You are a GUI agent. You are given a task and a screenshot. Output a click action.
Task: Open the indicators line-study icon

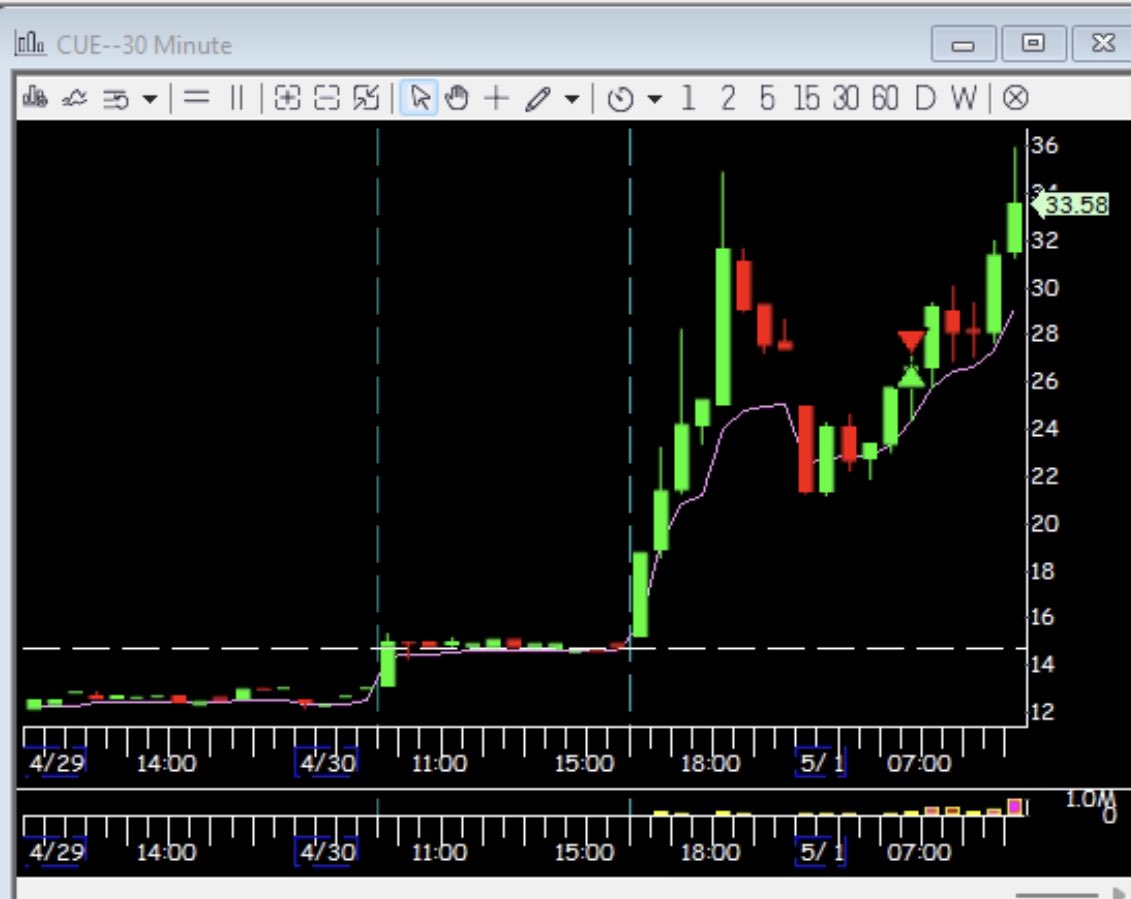pyautogui.click(x=74, y=97)
